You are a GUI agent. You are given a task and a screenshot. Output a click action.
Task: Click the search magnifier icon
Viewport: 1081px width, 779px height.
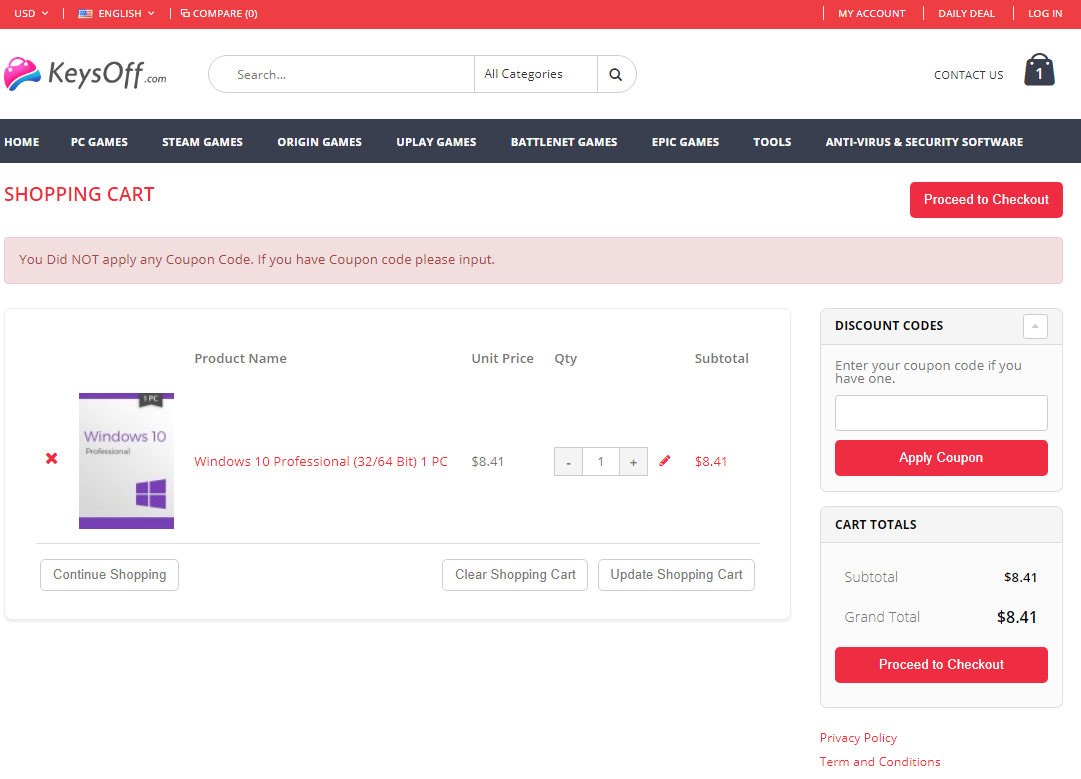click(616, 74)
